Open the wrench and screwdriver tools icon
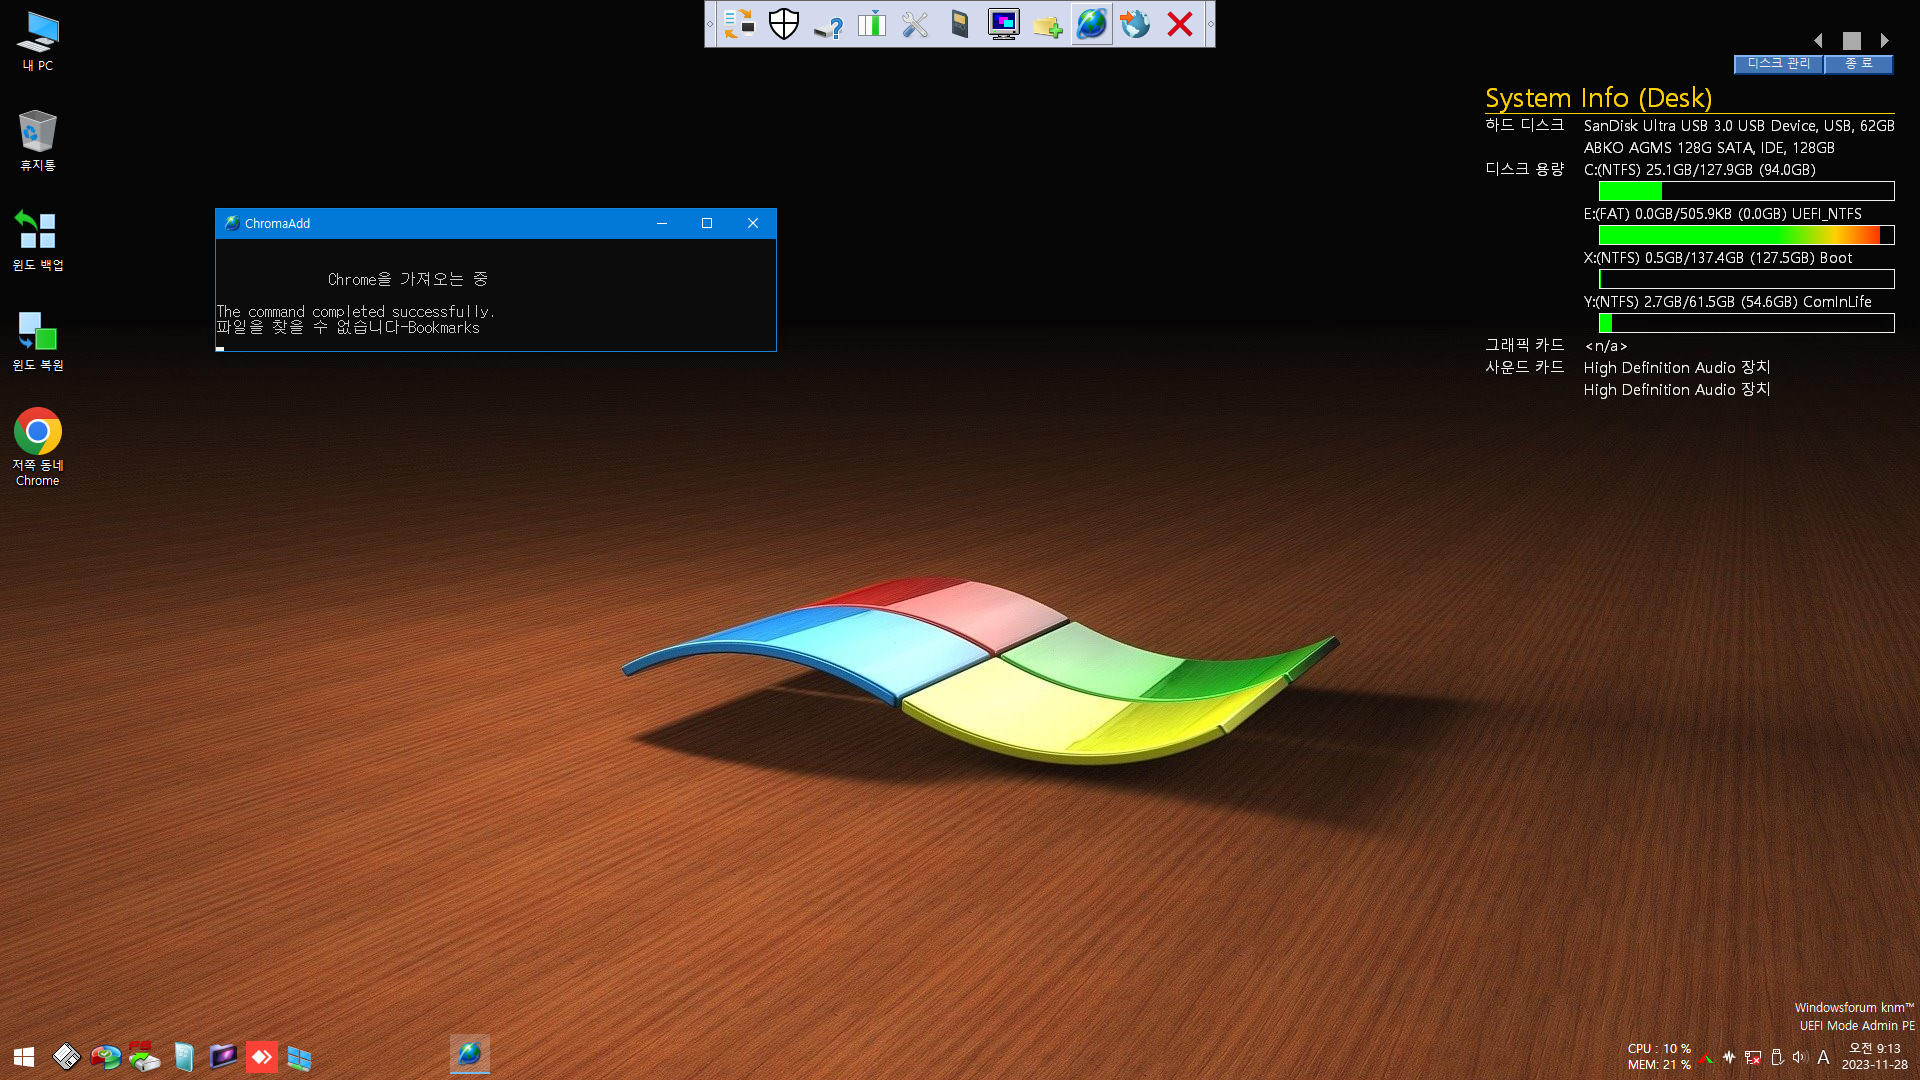1920x1080 pixels. click(916, 24)
